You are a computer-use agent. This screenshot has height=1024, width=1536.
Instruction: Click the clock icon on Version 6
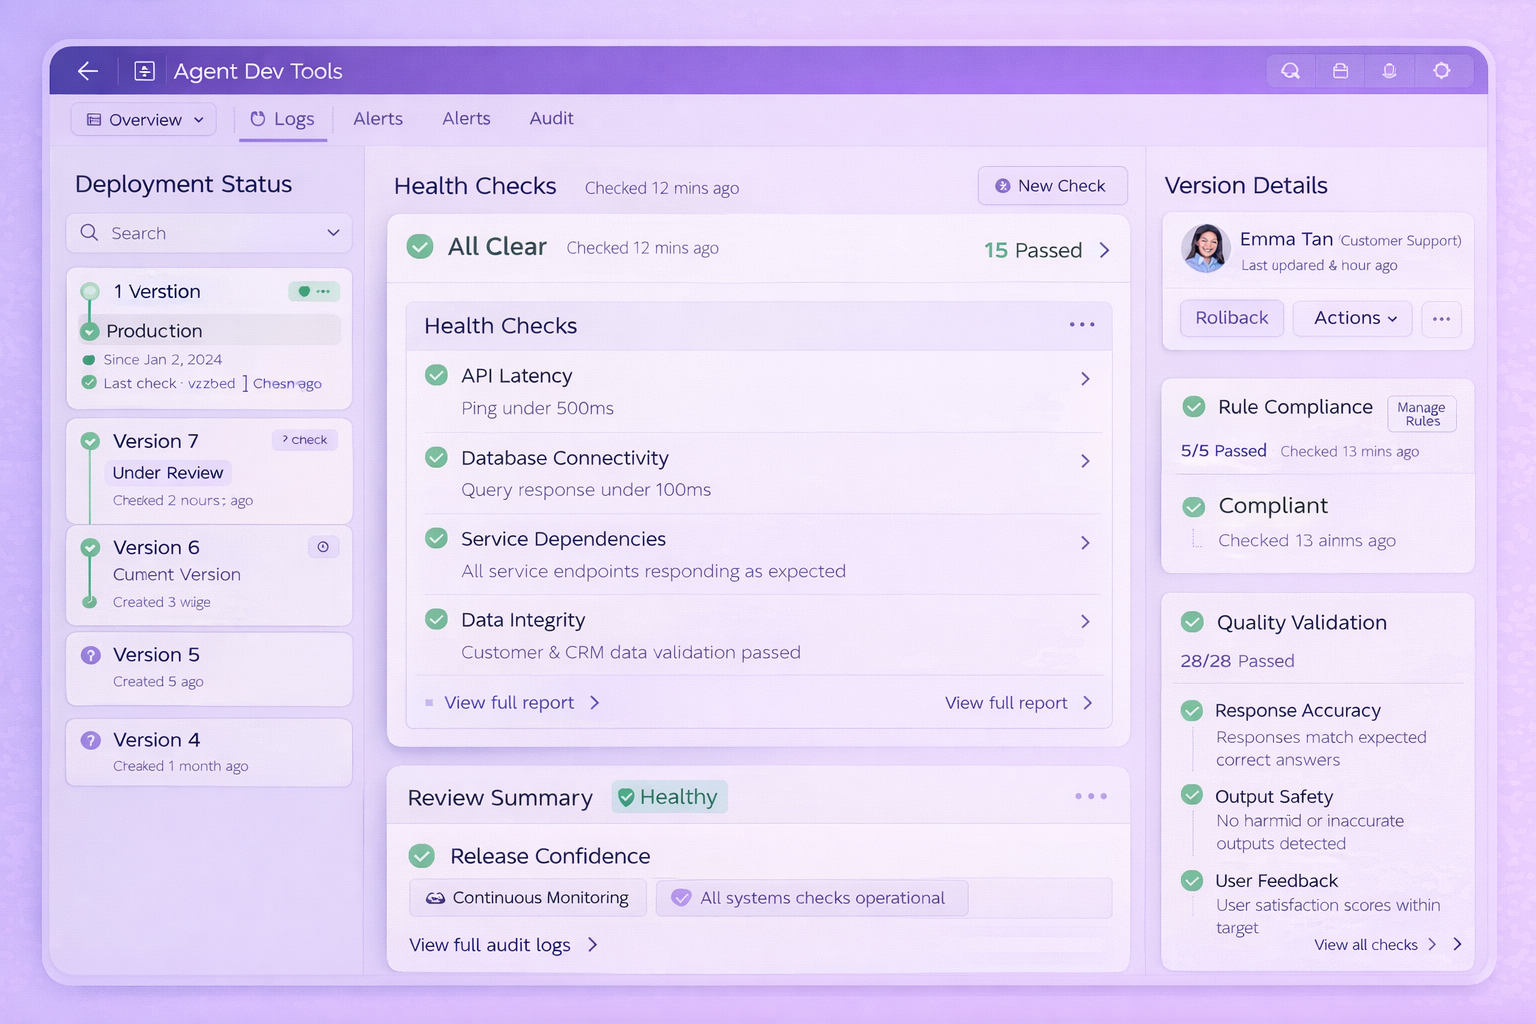[x=322, y=547]
